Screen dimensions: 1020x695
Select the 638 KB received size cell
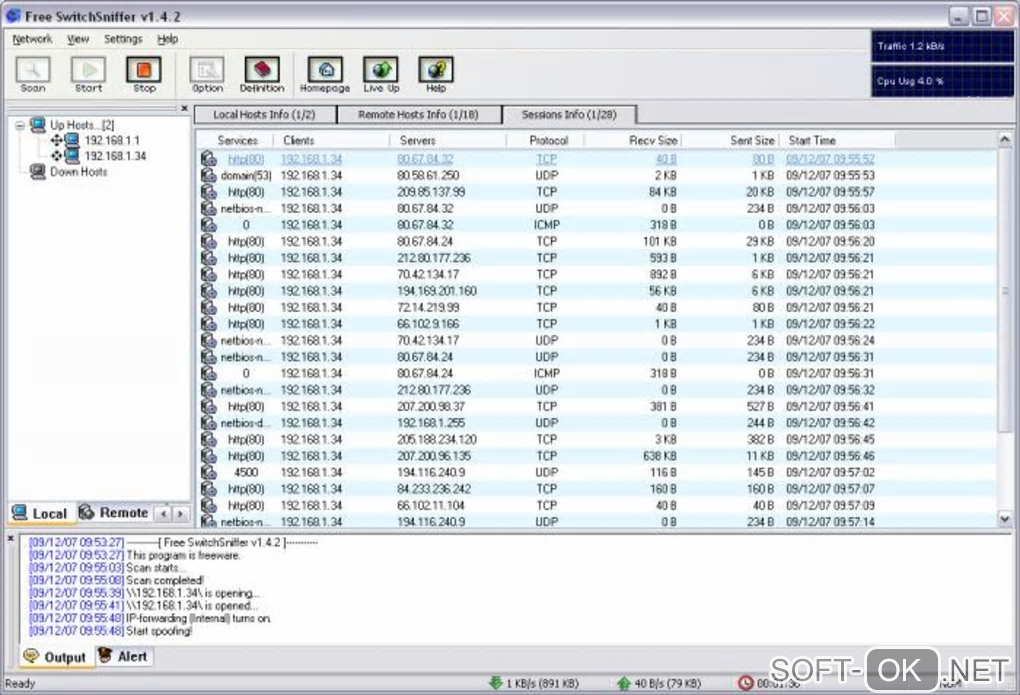tap(660, 456)
